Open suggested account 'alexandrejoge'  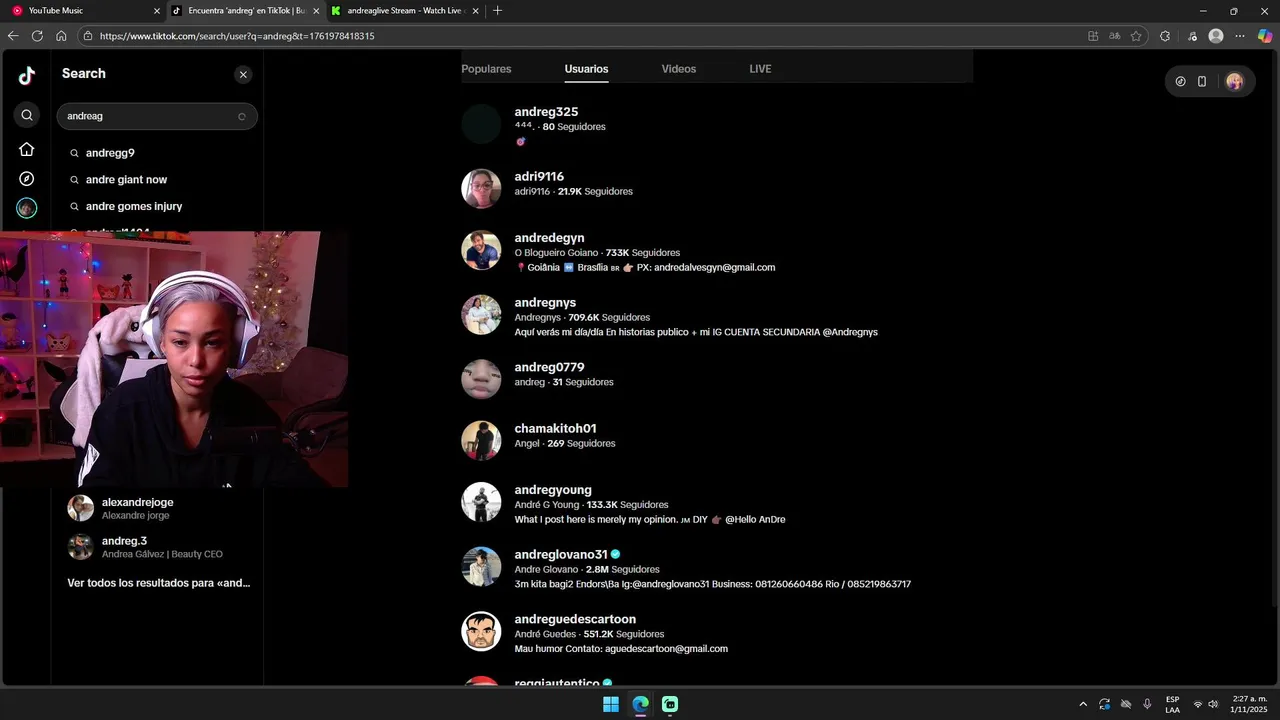158,508
